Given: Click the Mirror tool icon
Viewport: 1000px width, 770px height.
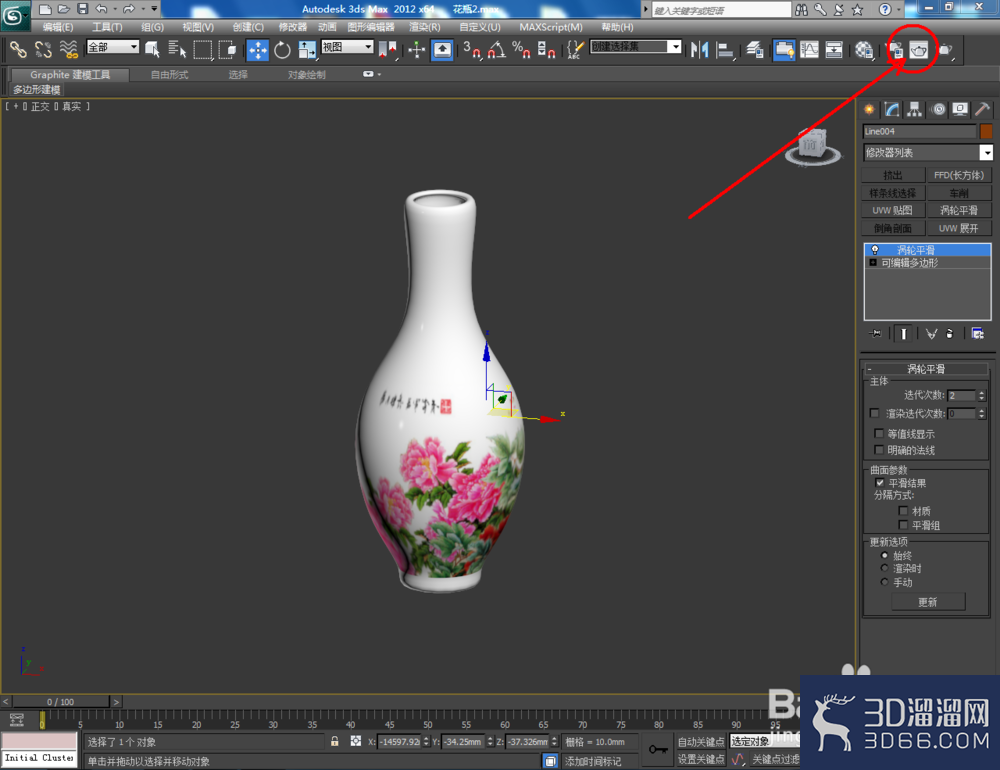Looking at the screenshot, I should tap(700, 50).
